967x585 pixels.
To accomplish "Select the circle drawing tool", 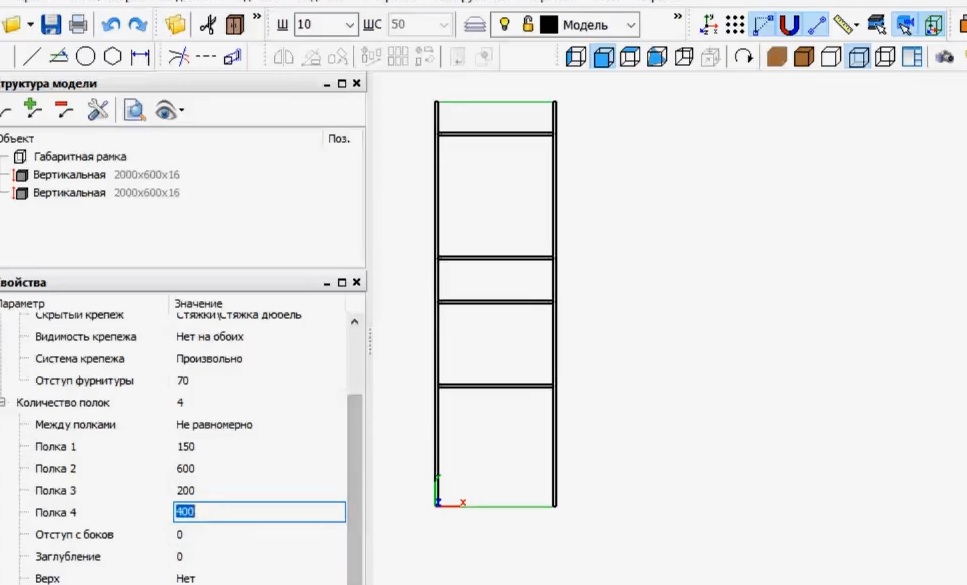I will coord(85,57).
